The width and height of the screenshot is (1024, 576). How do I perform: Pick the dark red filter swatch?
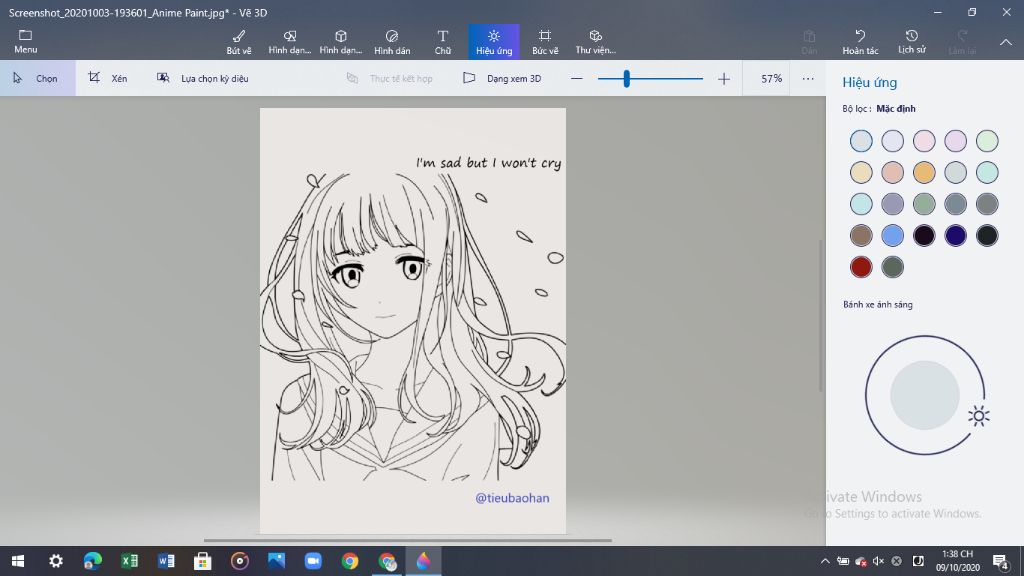[861, 266]
